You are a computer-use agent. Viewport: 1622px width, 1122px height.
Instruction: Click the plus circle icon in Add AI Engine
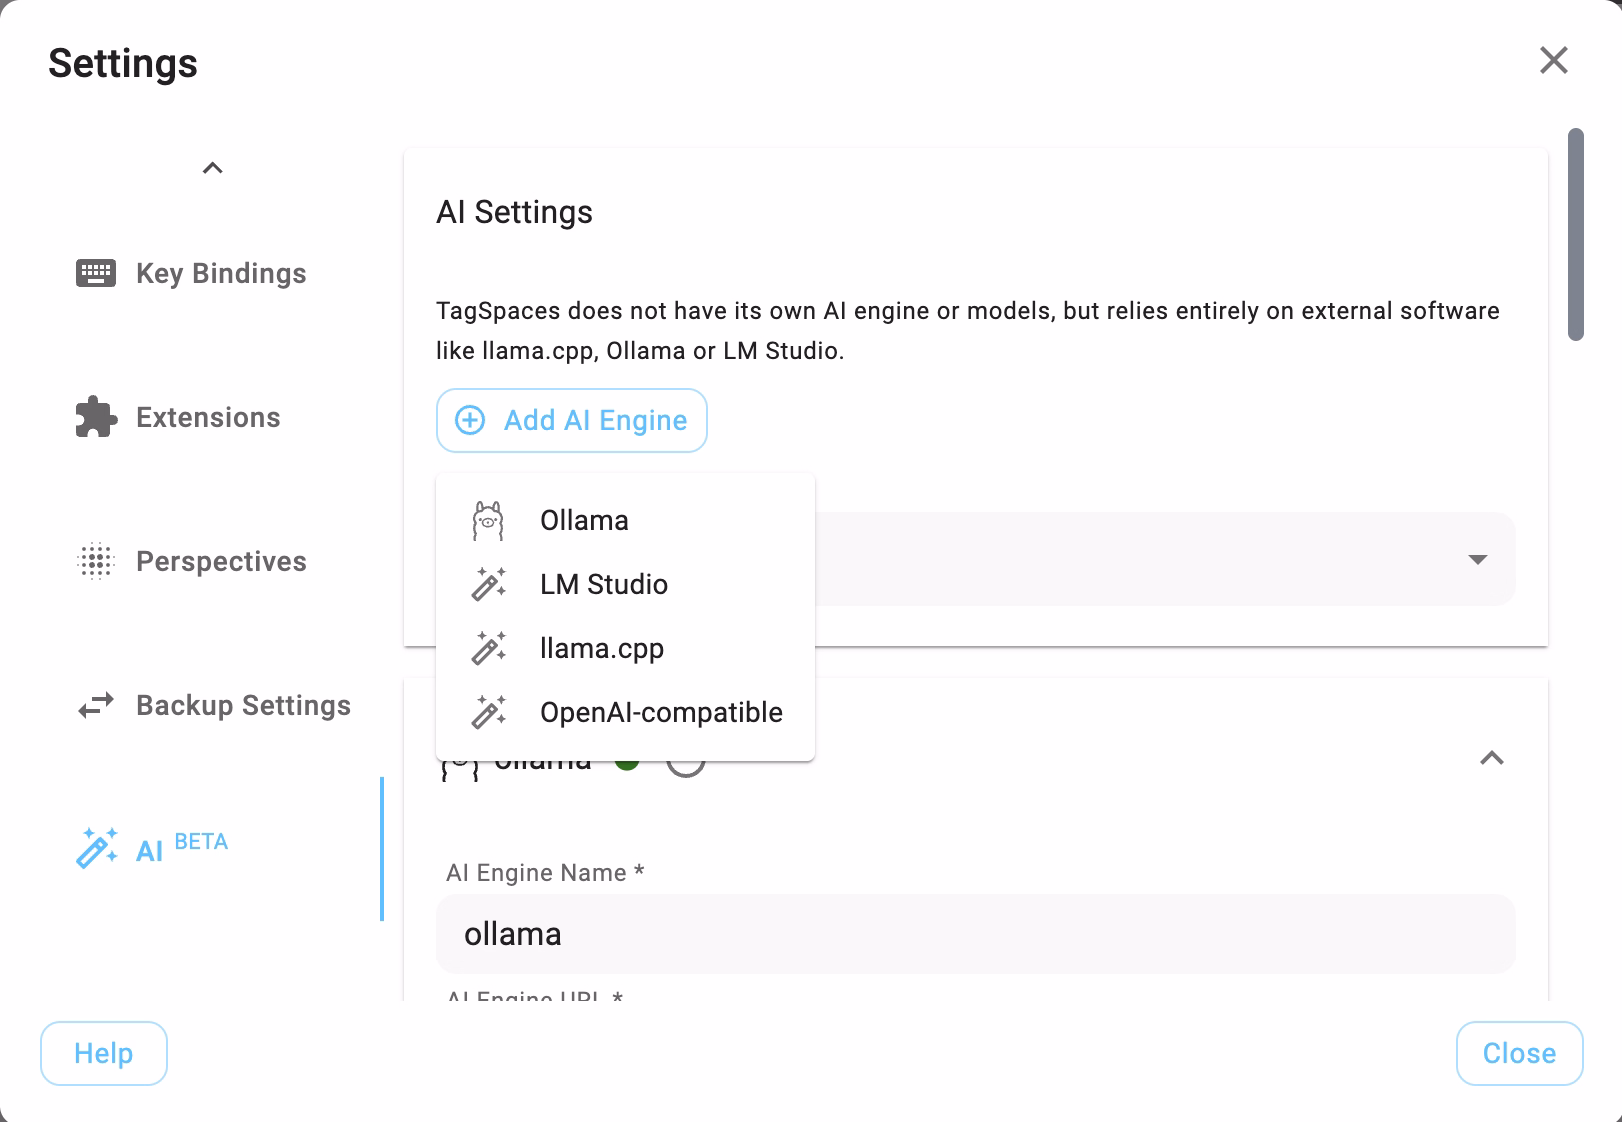pos(470,420)
